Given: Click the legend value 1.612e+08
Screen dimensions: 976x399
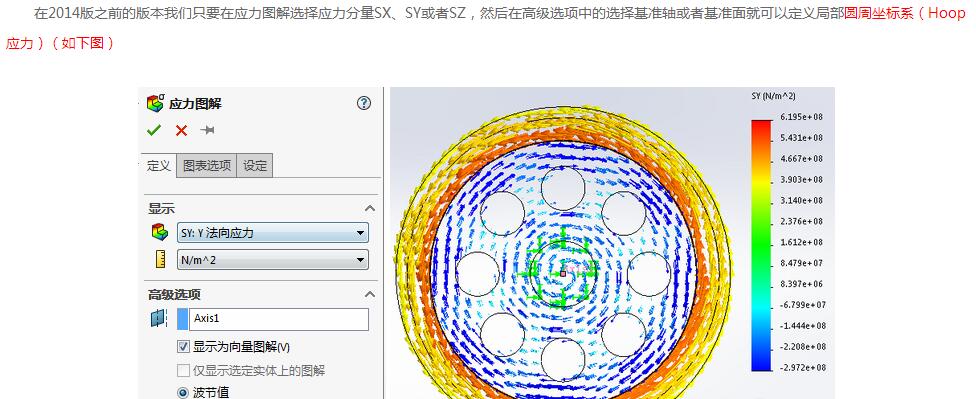Looking at the screenshot, I should [x=801, y=242].
